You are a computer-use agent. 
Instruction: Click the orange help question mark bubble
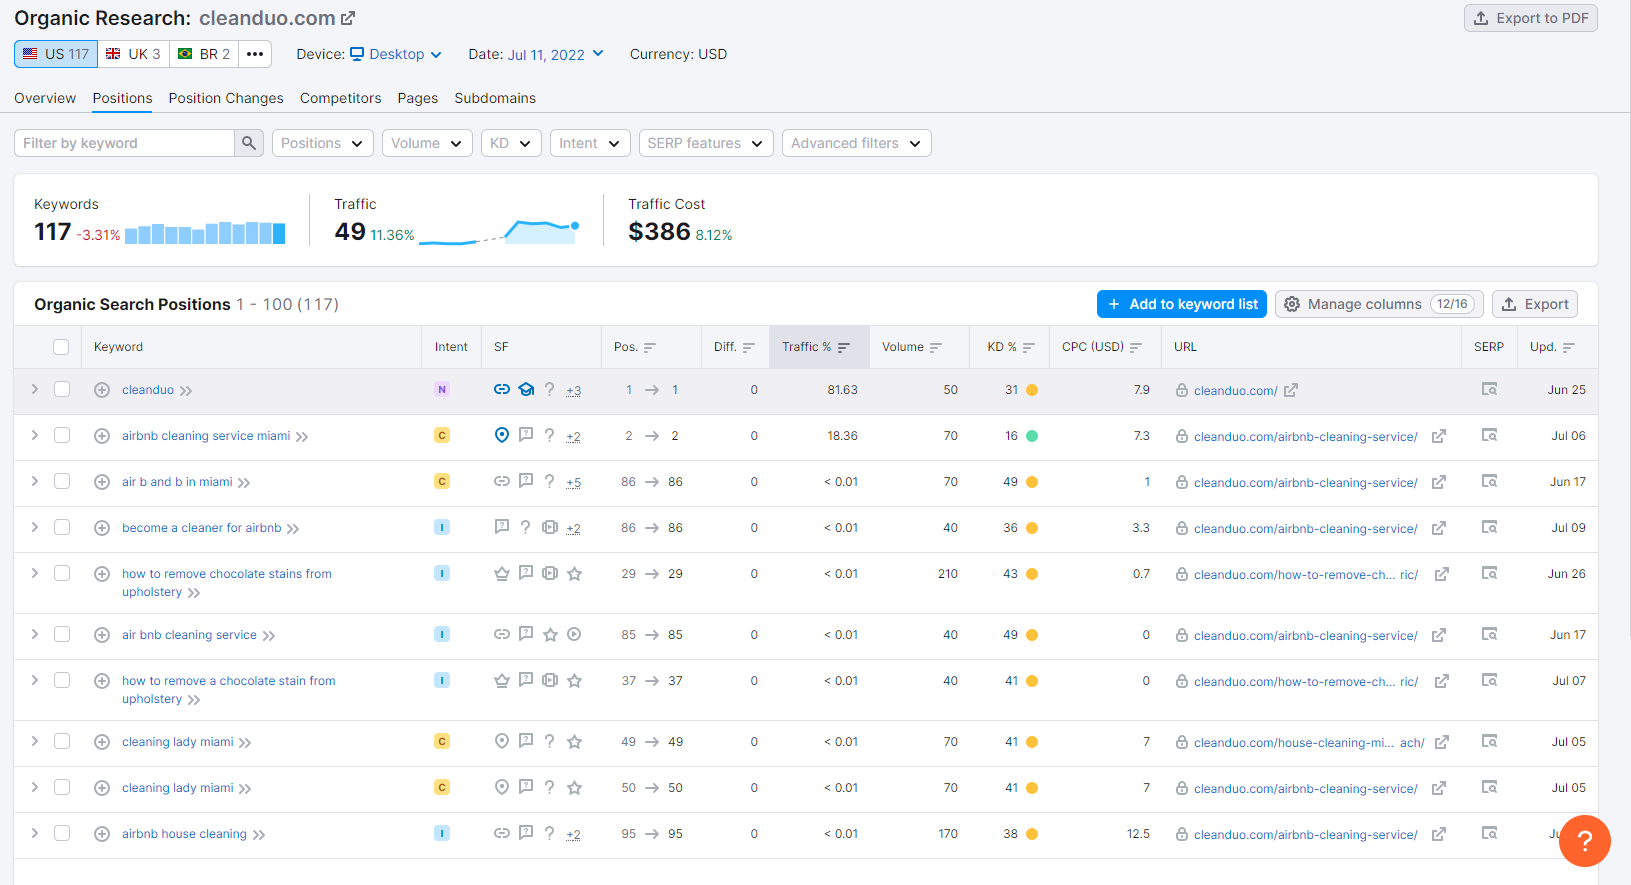coord(1584,841)
